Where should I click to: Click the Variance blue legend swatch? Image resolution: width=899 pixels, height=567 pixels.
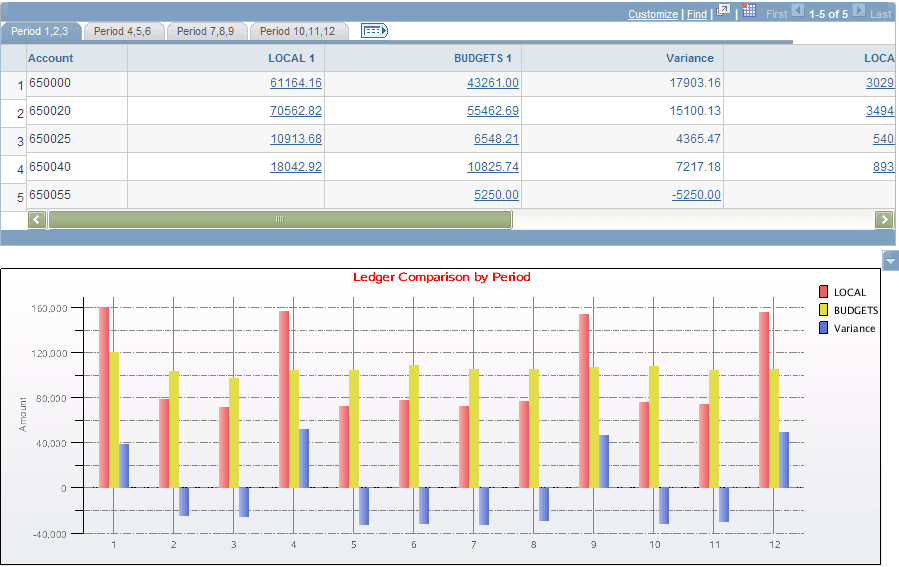pyautogui.click(x=823, y=328)
